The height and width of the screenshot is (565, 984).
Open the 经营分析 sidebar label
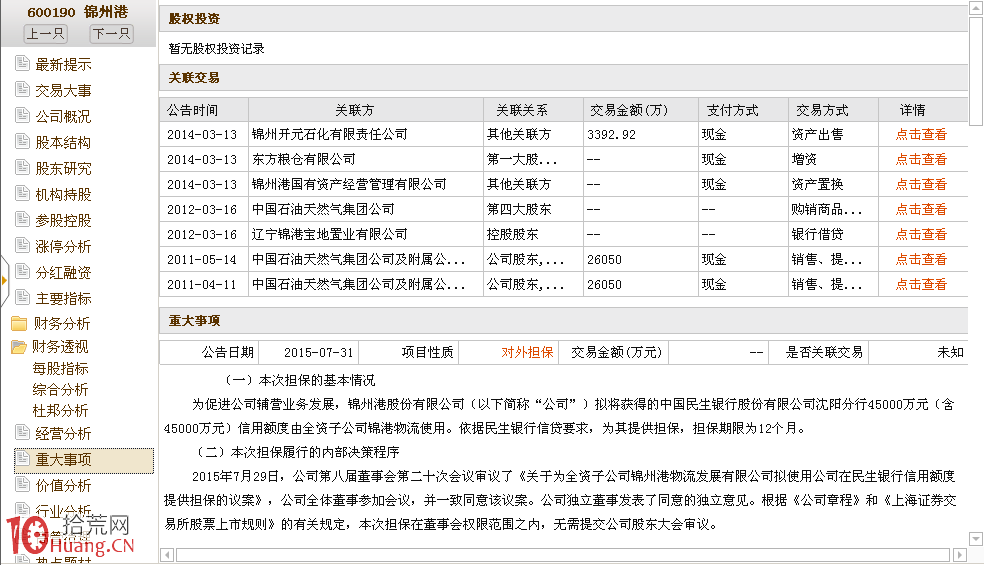point(63,433)
